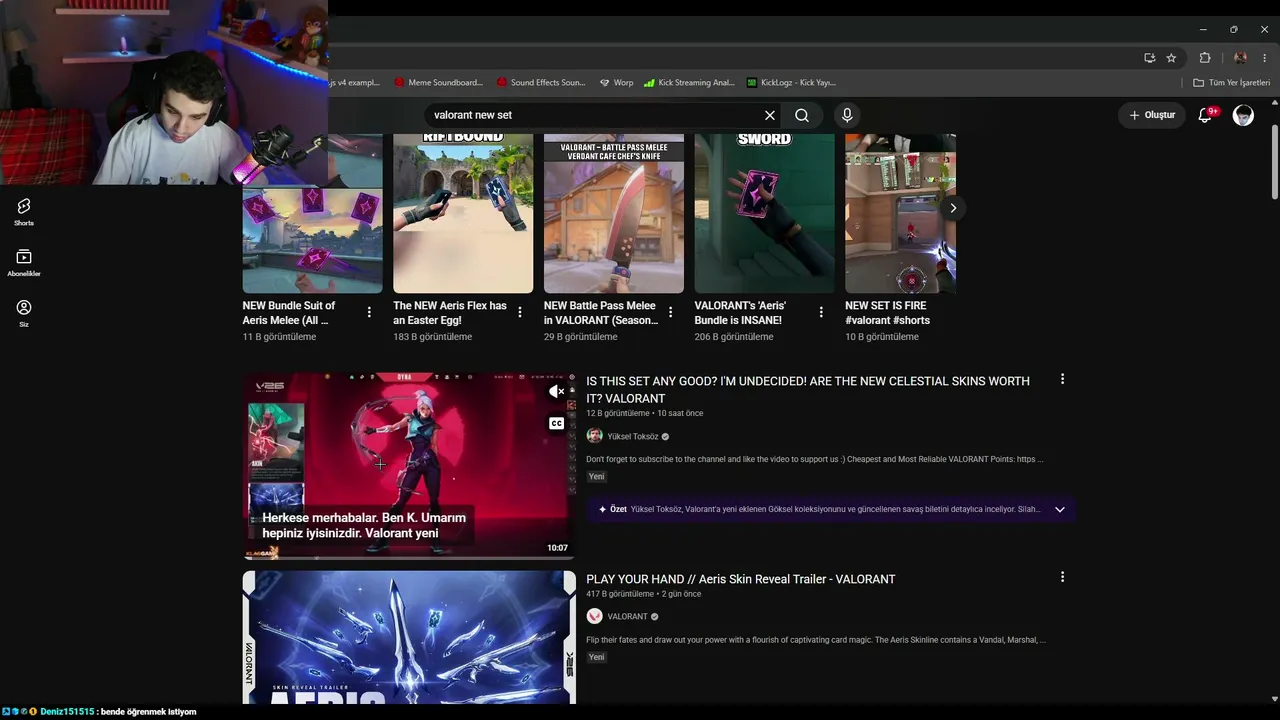Click the '206 B görüntüleme' view count
1280x720 pixels.
point(734,337)
